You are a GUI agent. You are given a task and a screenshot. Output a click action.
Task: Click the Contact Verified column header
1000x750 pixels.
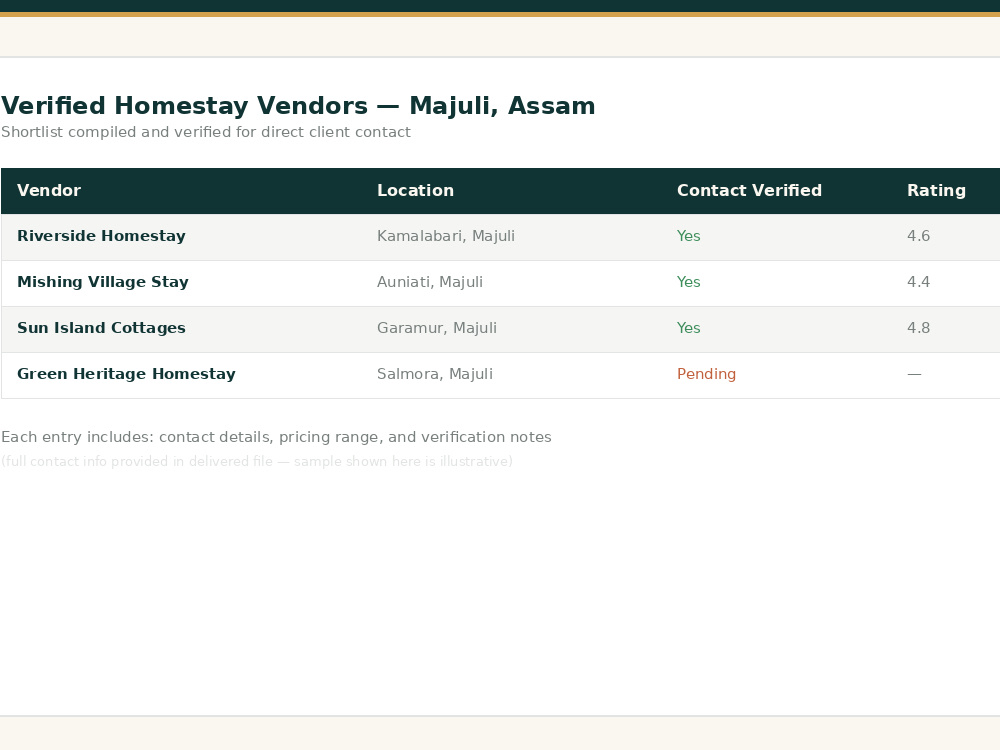pos(749,191)
